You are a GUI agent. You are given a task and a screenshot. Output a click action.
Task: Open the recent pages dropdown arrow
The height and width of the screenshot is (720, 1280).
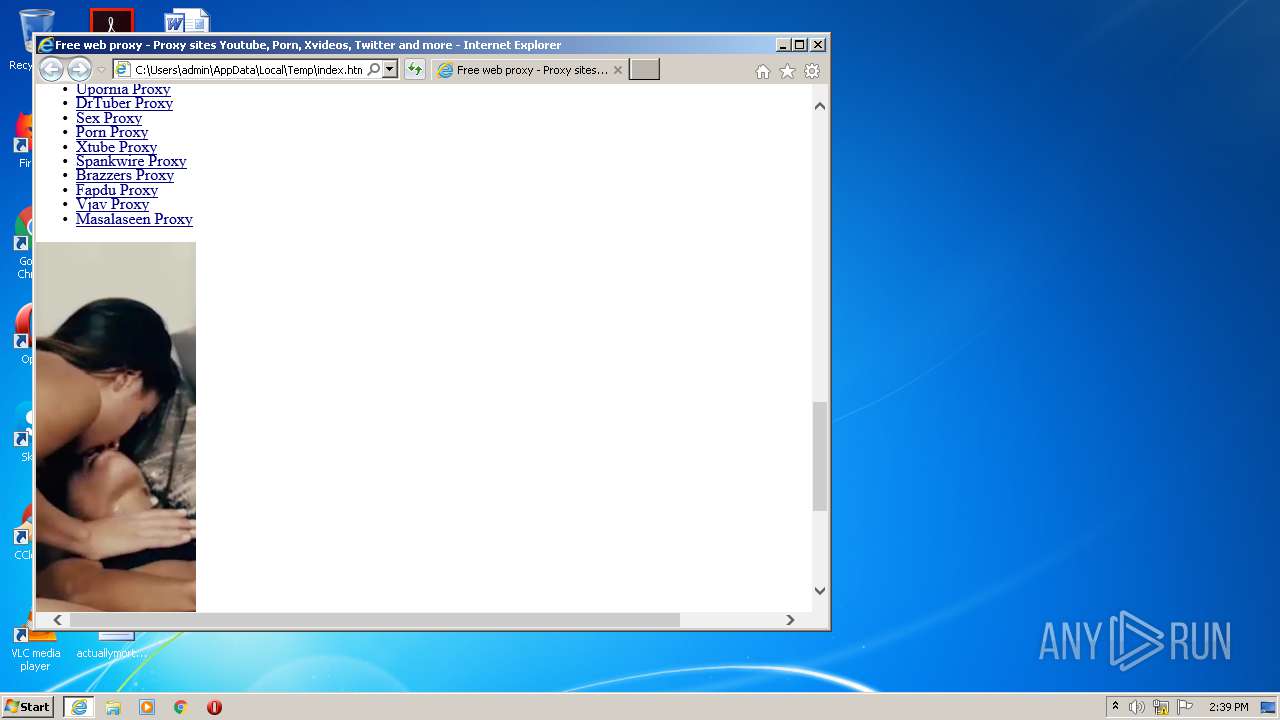(x=101, y=70)
